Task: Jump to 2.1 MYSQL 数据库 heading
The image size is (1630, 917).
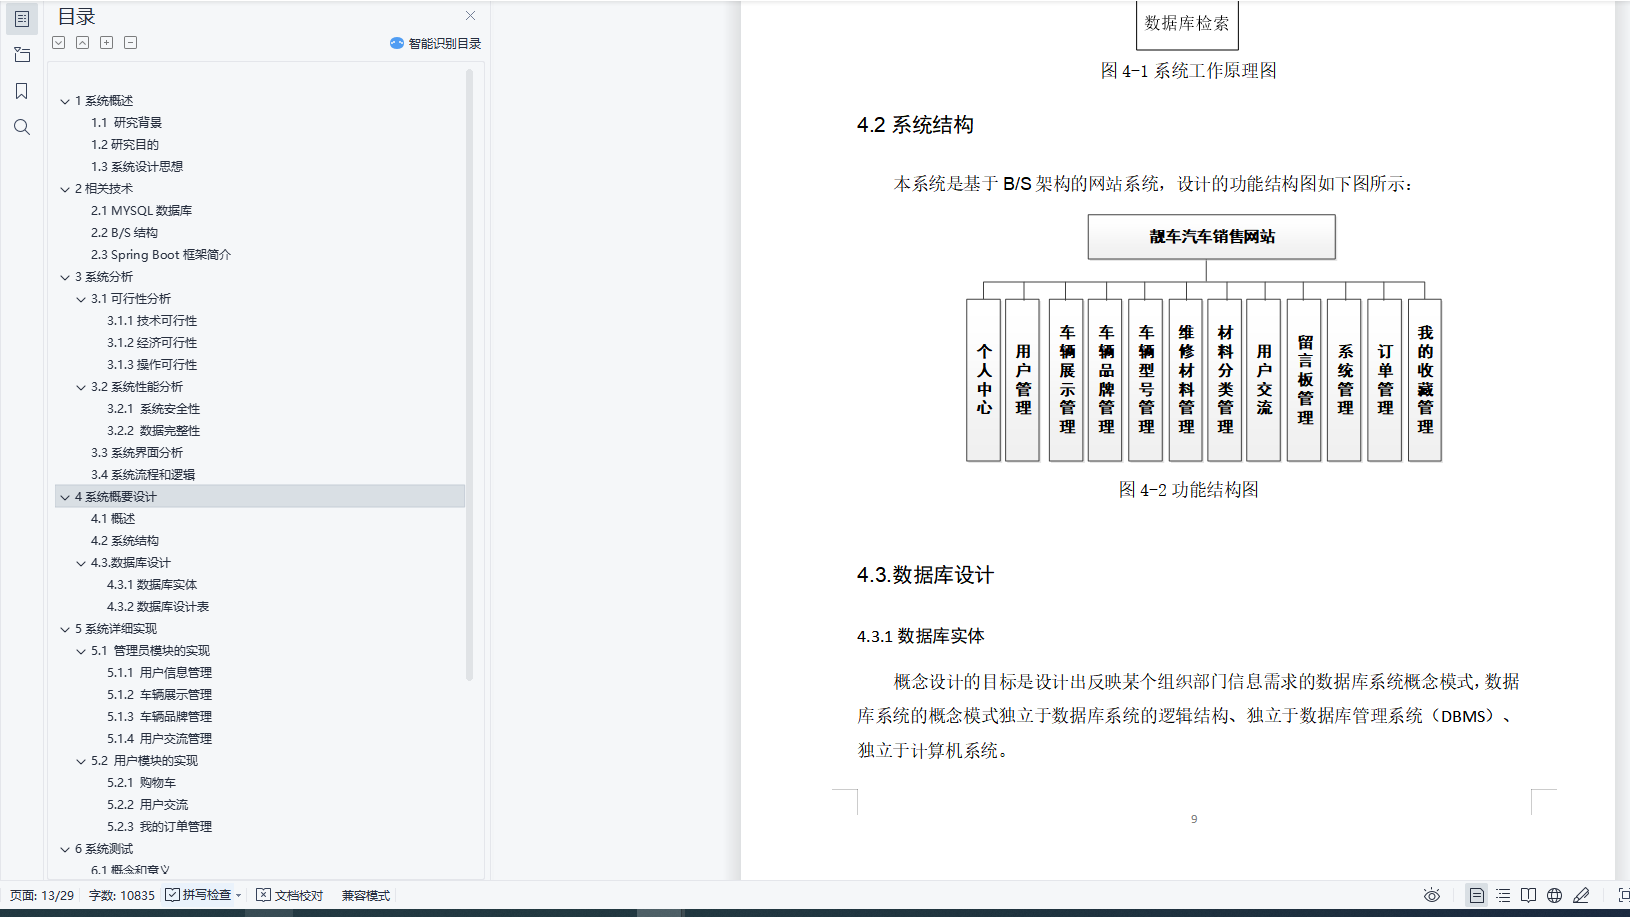Action: pos(141,211)
